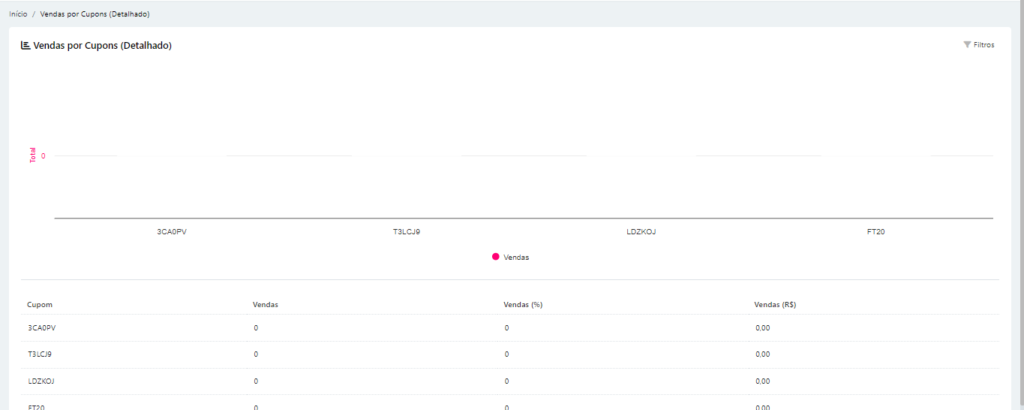The width and height of the screenshot is (1024, 410).
Task: Click the LDZKOJ label on chart axis
Action: 641,231
